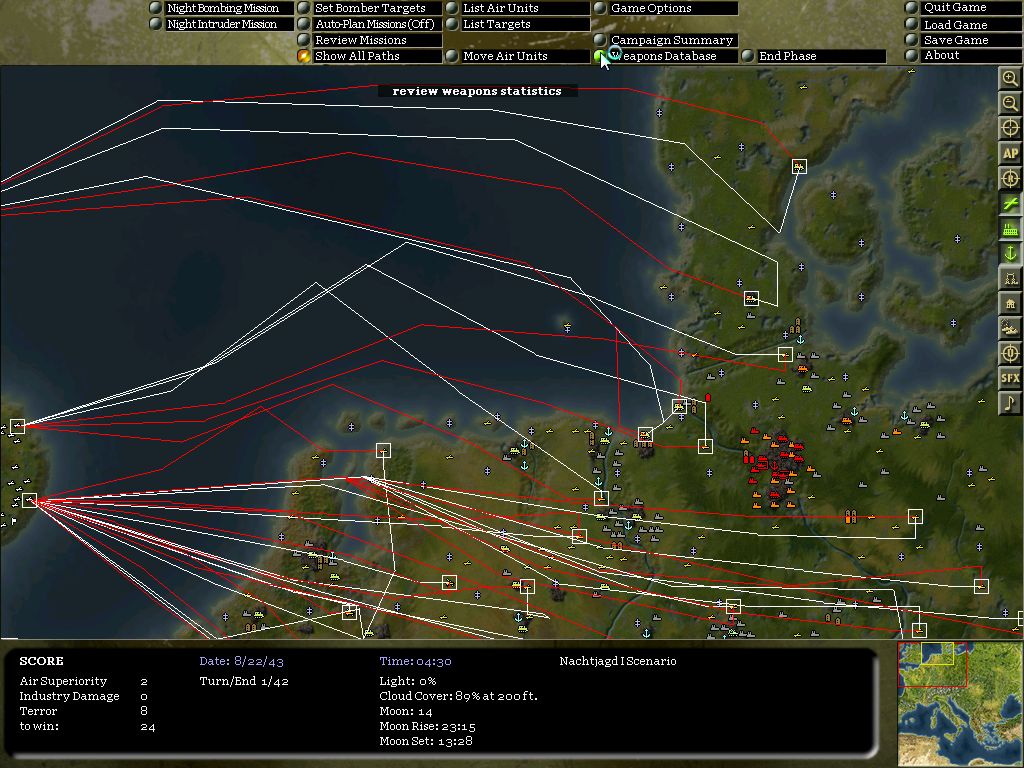1024x768 pixels.
Task: Click 'Moon Rise: 23:15' text
Action: point(427,726)
